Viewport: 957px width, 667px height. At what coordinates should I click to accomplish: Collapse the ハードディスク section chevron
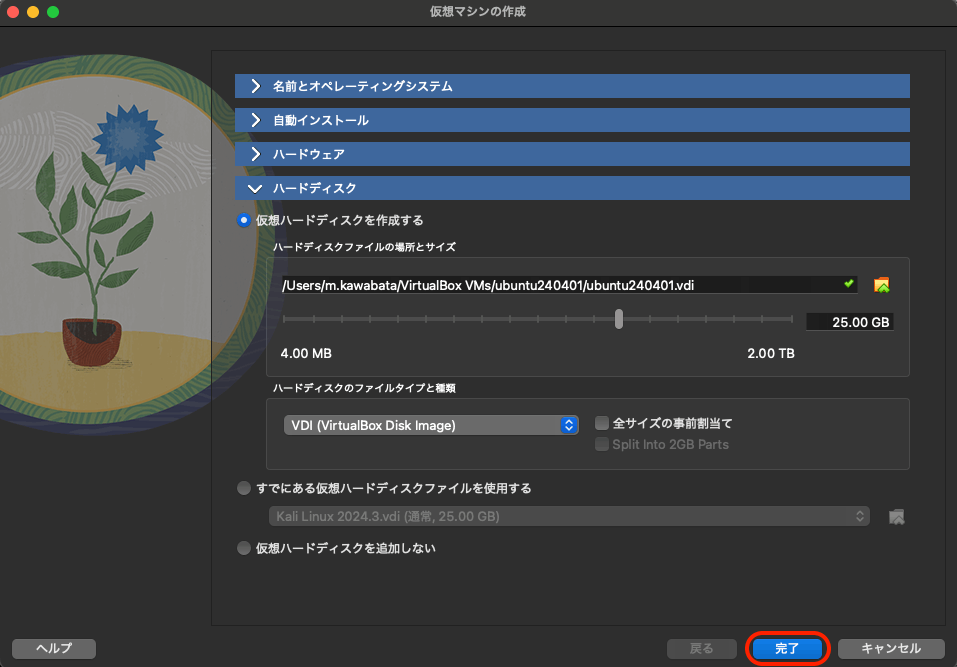pos(255,189)
